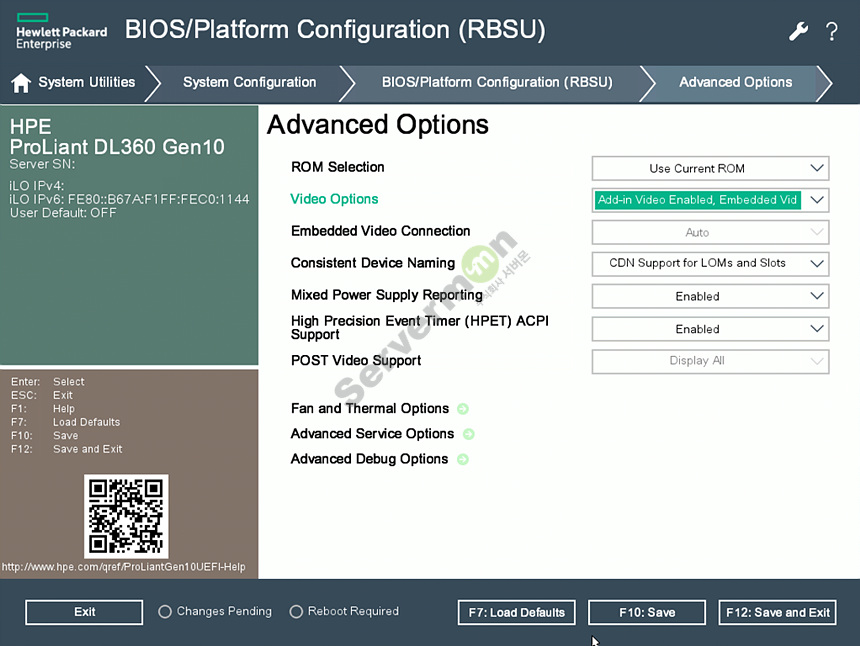Click the circle arrow beside Advanced Service Options
The height and width of the screenshot is (646, 860).
tap(468, 434)
